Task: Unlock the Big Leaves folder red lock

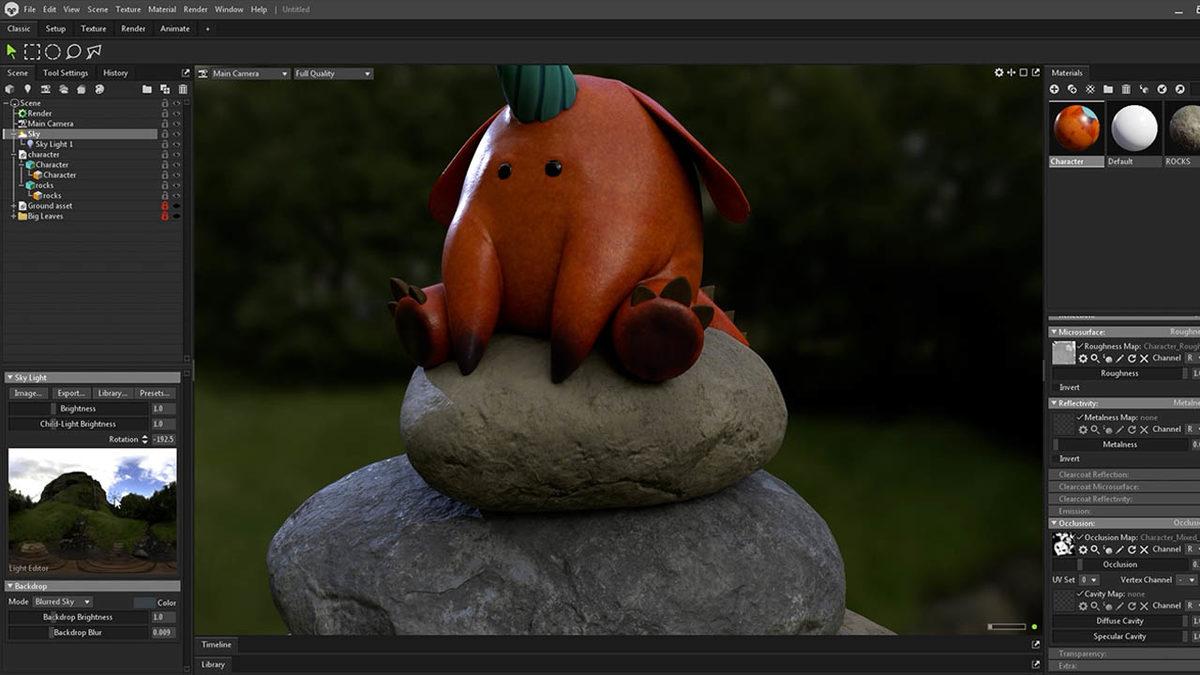Action: tap(165, 216)
